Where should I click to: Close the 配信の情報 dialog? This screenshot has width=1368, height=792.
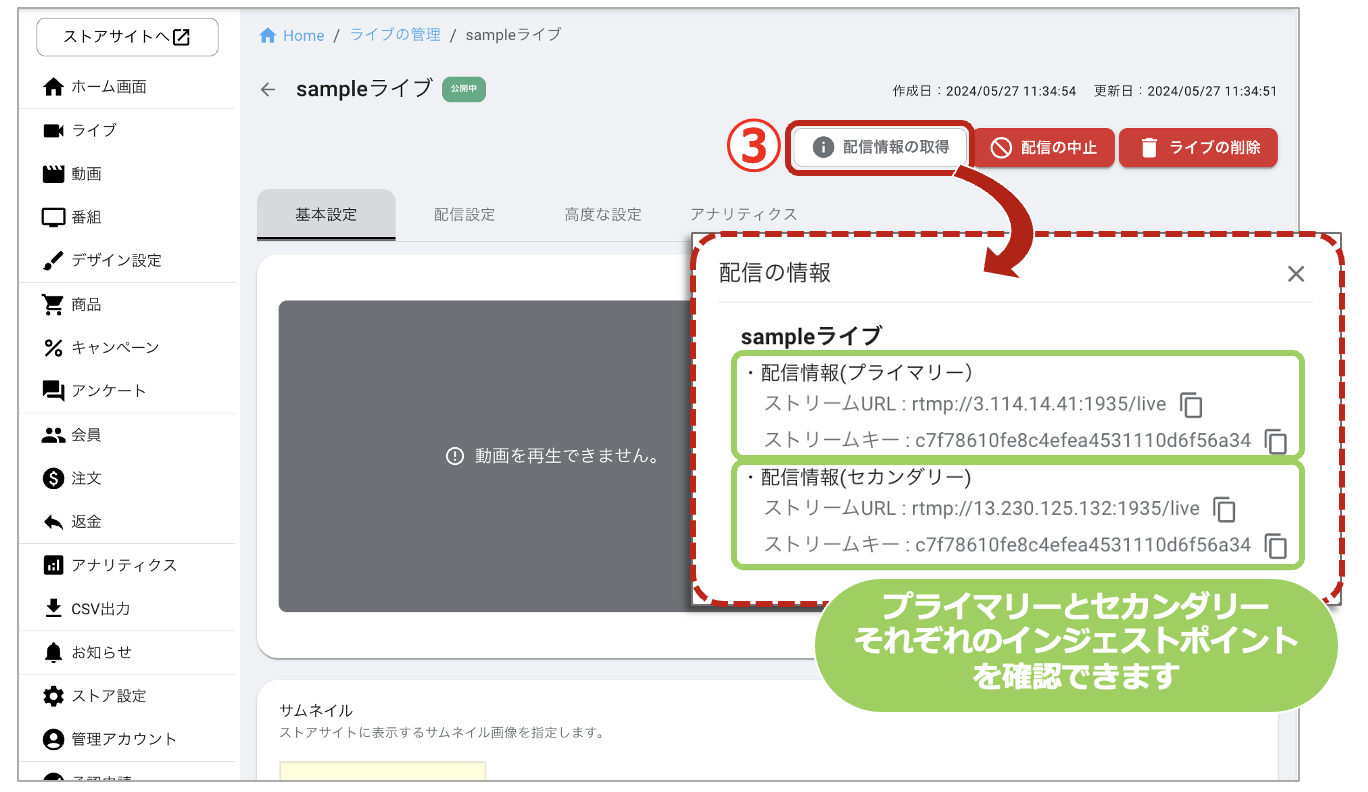tap(1296, 273)
